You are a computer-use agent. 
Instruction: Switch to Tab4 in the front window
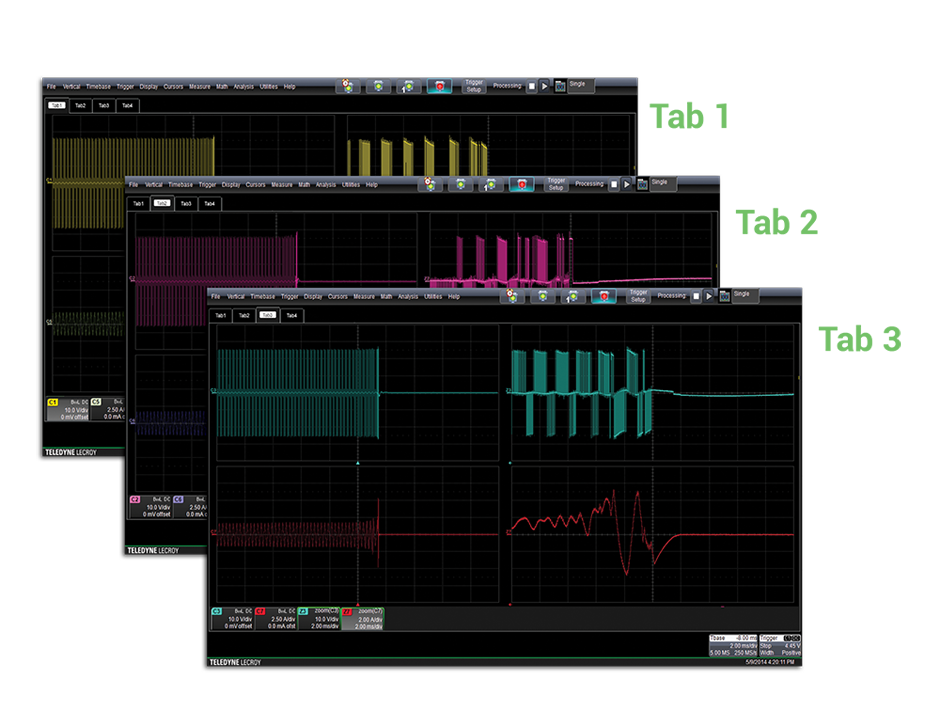tap(291, 315)
